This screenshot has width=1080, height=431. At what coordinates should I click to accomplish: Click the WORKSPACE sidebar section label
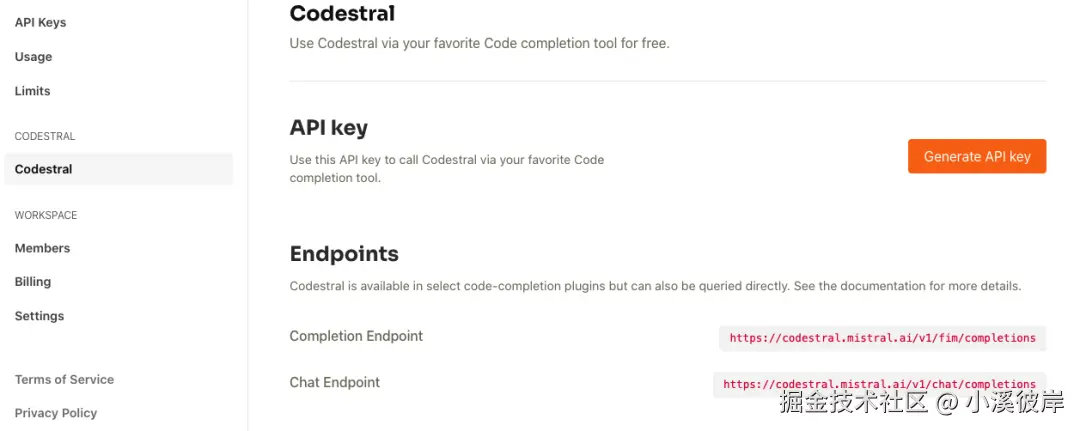[45, 215]
